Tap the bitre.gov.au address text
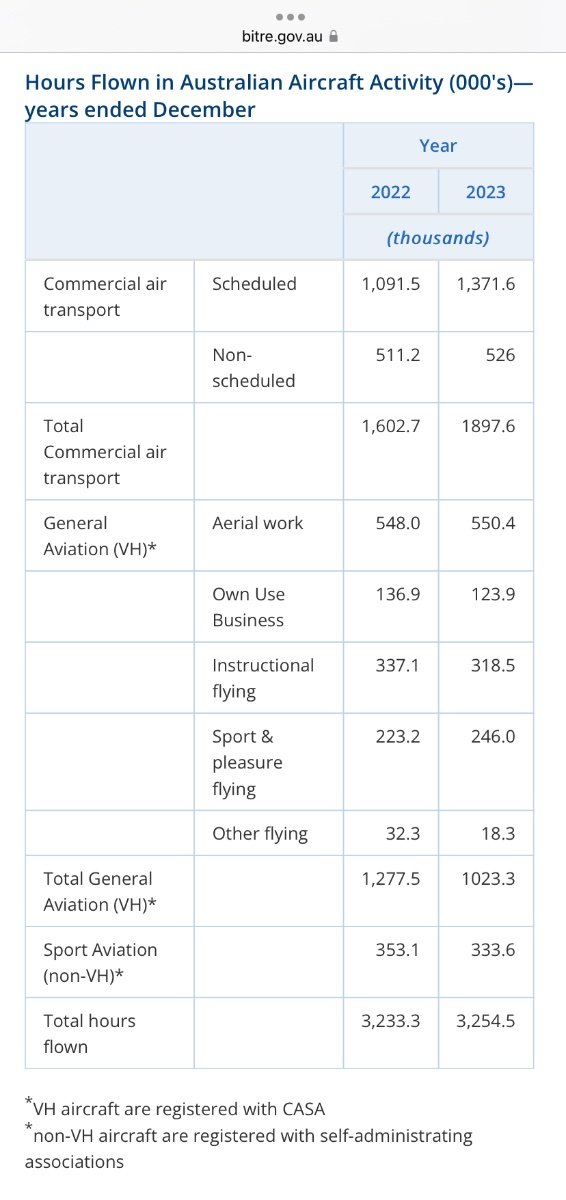This screenshot has height=1200, width=566. (x=283, y=35)
